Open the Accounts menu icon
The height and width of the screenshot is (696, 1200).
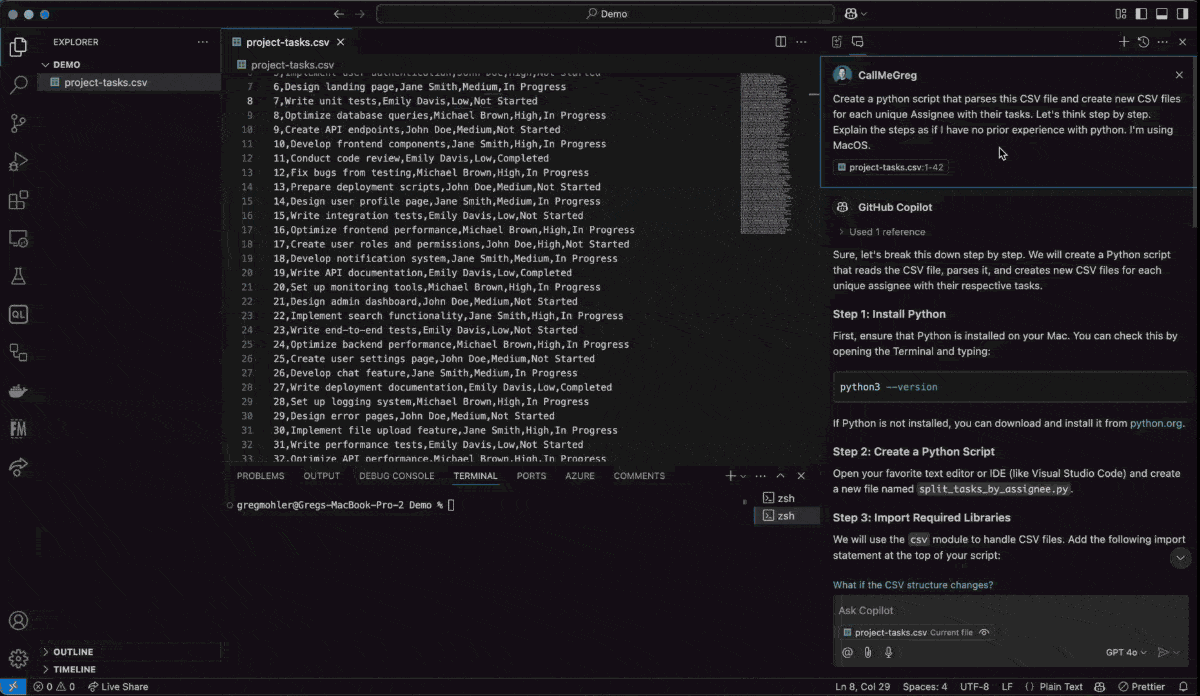click(18, 621)
